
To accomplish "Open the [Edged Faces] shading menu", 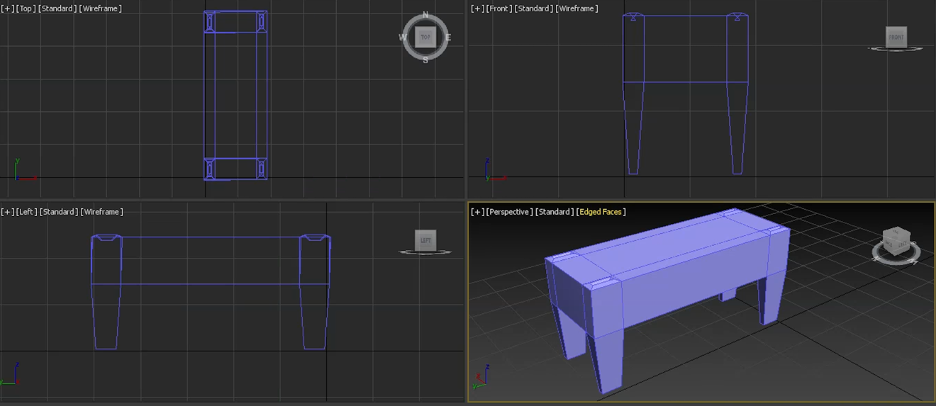I will coord(601,212).
